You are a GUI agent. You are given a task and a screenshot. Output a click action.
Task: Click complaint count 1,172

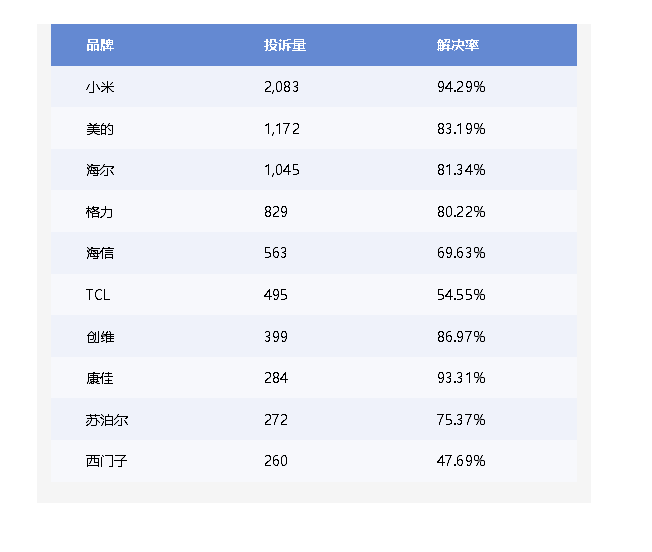point(282,129)
